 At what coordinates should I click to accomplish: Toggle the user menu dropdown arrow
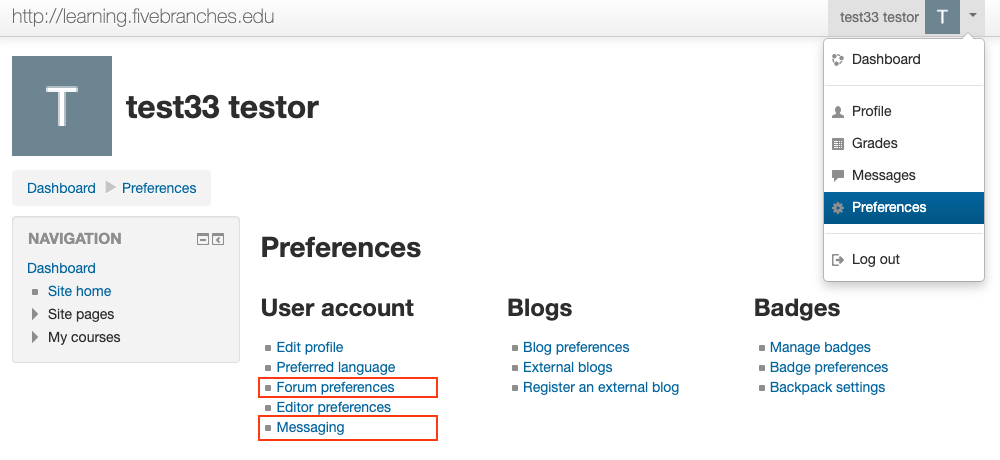coord(972,15)
